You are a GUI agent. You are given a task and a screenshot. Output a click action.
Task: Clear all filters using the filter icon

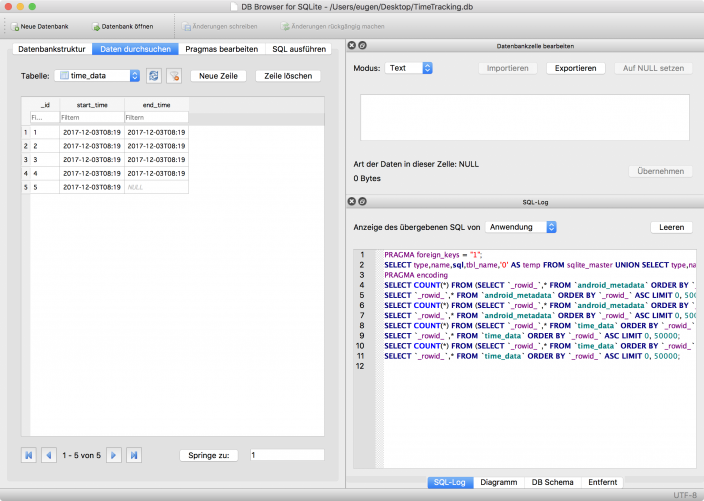pos(174,76)
